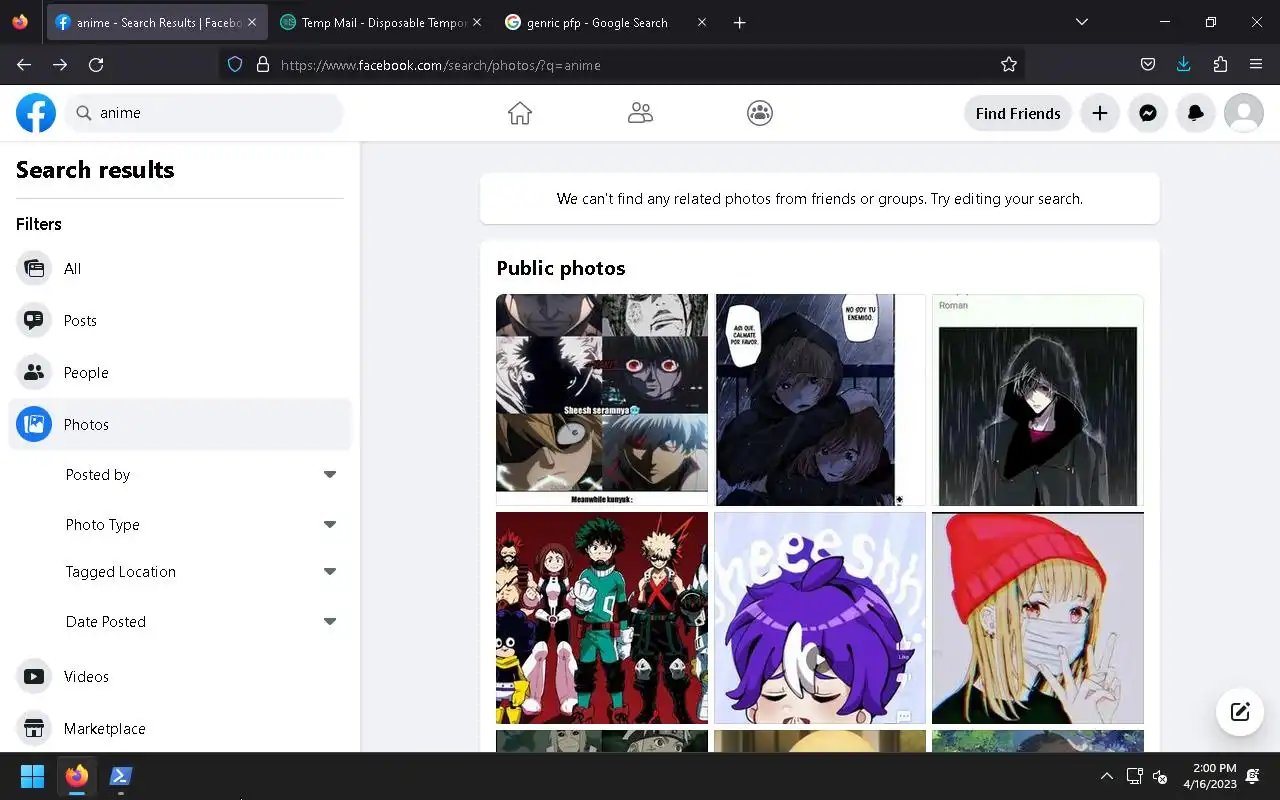Select the Photos filter icon
The height and width of the screenshot is (800, 1280).
34,424
